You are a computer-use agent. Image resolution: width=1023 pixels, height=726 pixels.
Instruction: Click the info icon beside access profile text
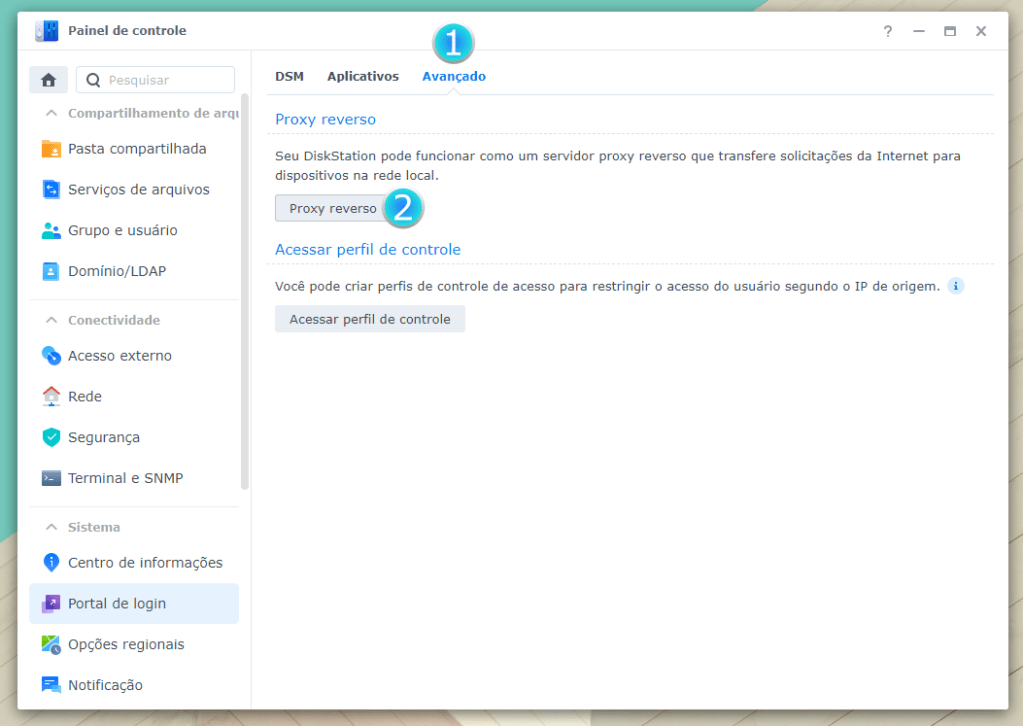pos(955,287)
